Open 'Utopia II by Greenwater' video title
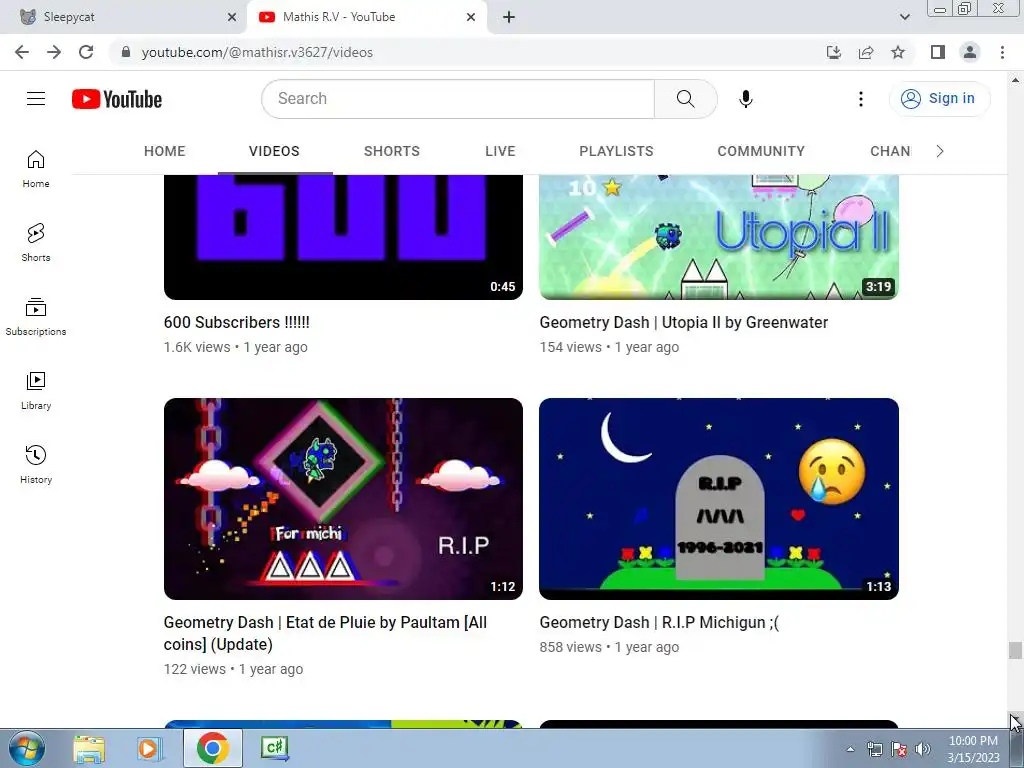The image size is (1024, 768). point(684,323)
